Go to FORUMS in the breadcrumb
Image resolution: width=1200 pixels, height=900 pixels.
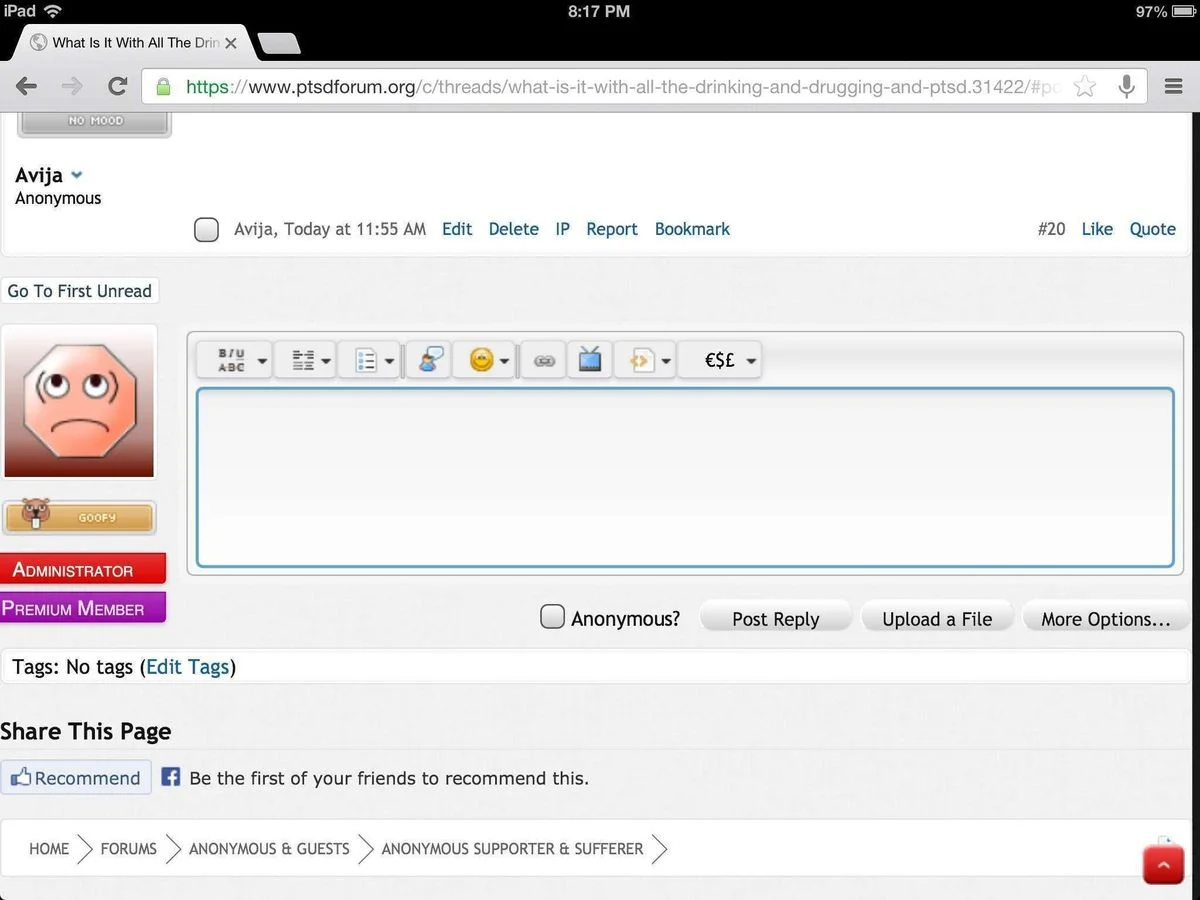tap(128, 849)
